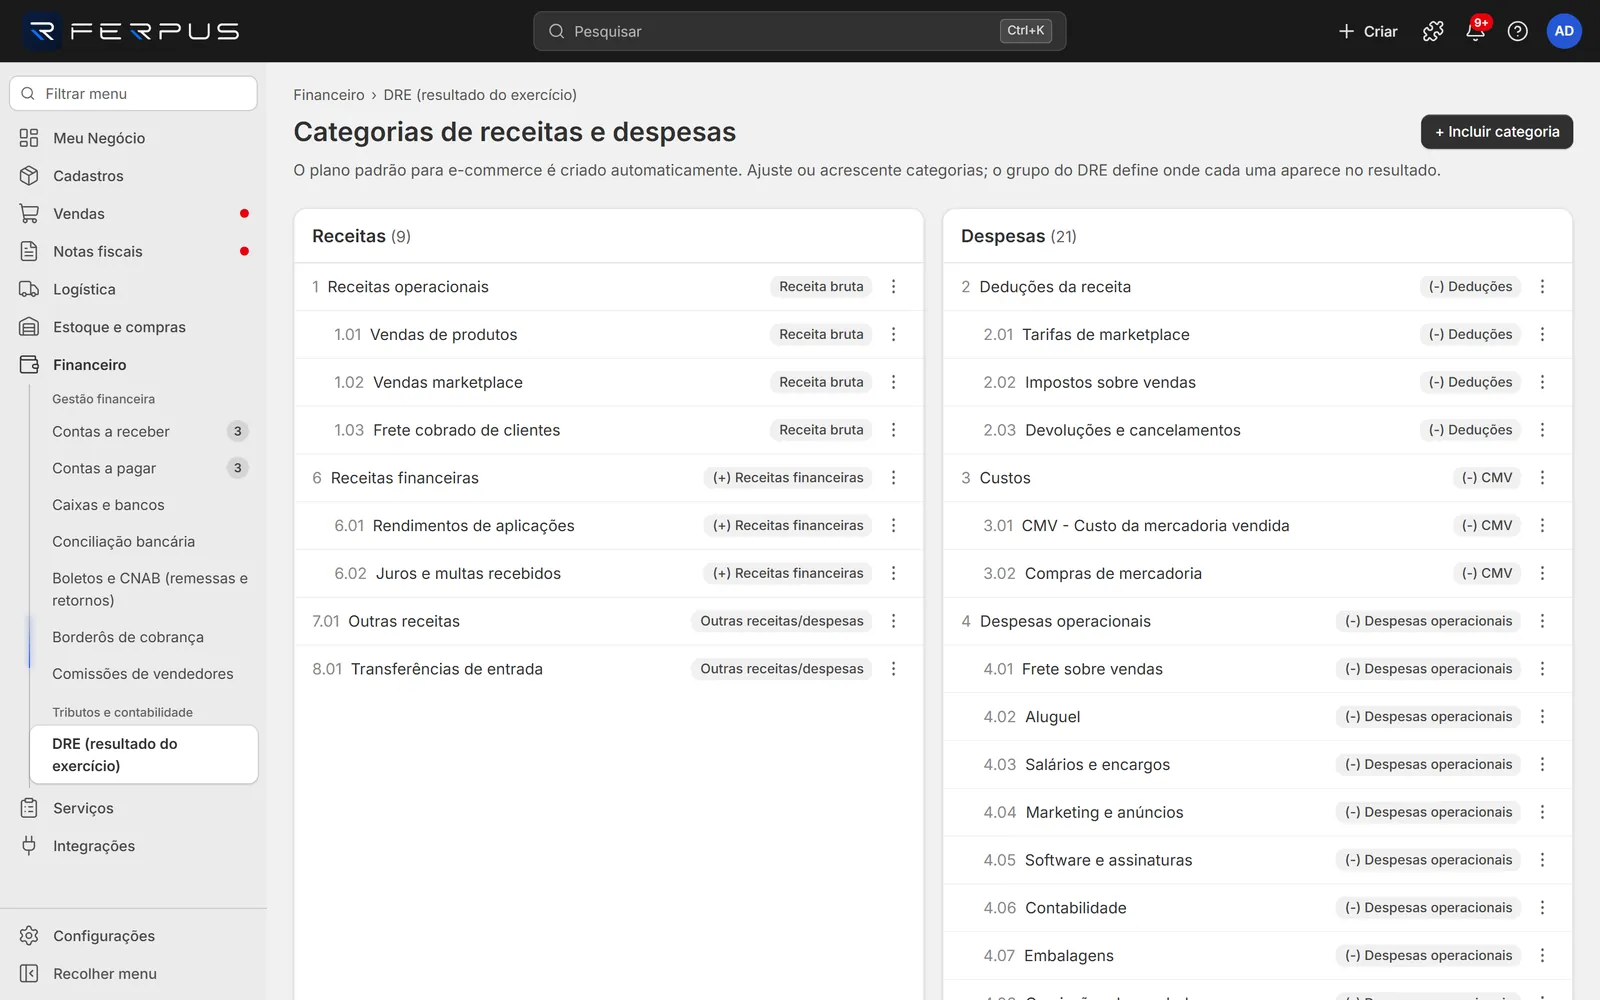This screenshot has width=1600, height=1000.
Task: Open Logística menu item
Action: coord(134,289)
